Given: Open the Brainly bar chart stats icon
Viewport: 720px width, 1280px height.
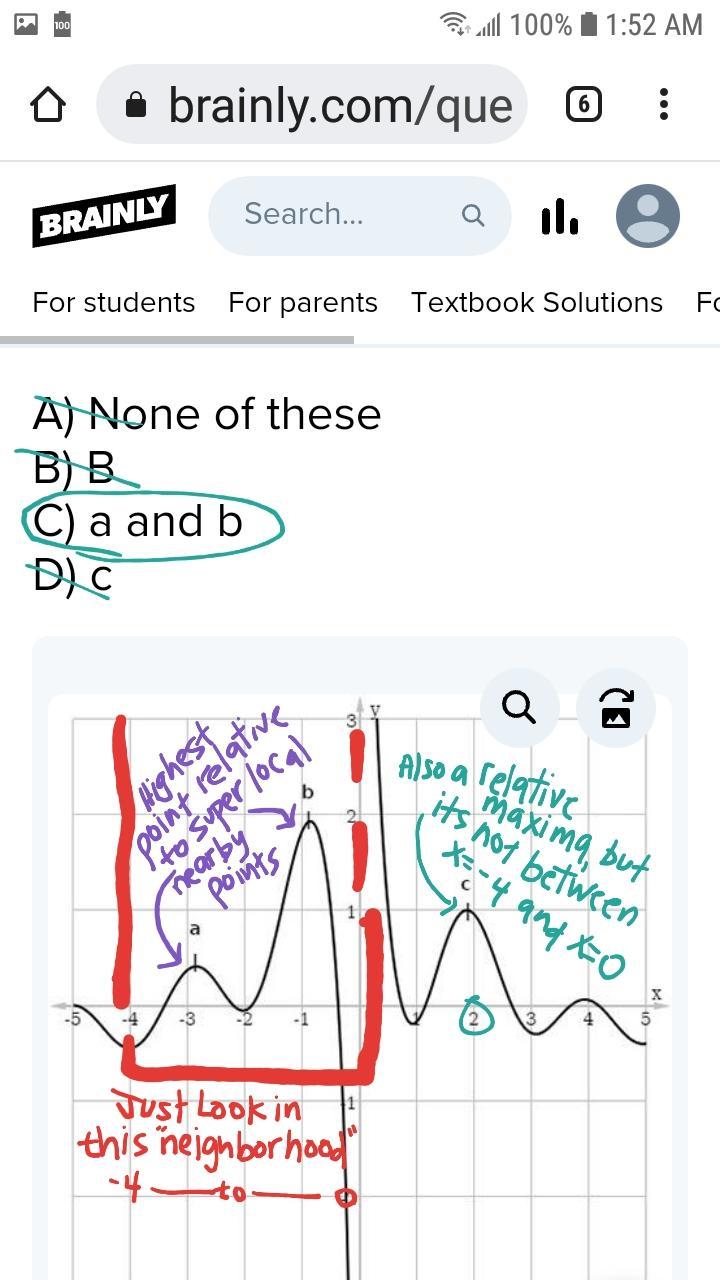Looking at the screenshot, I should click(559, 216).
